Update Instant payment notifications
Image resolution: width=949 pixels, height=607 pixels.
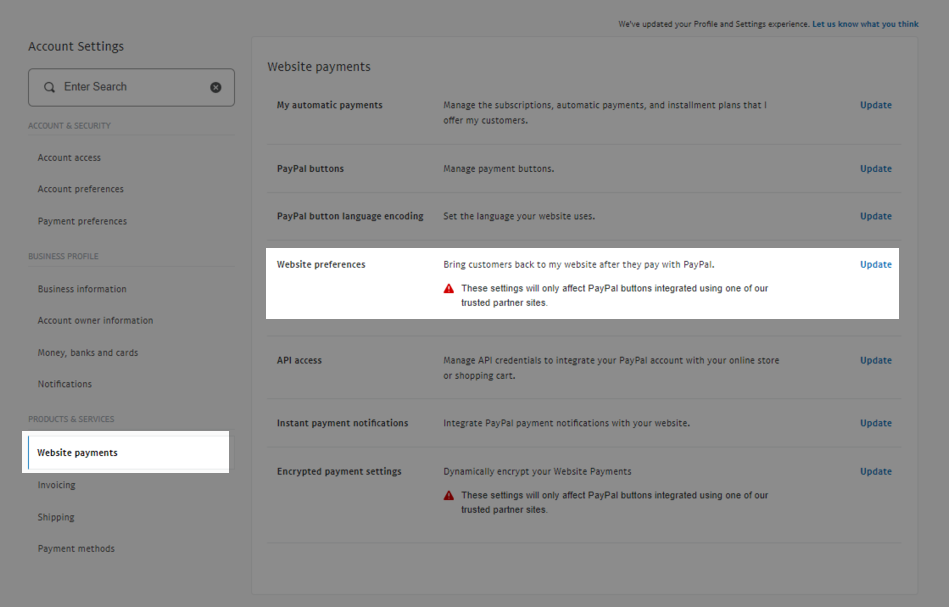876,423
